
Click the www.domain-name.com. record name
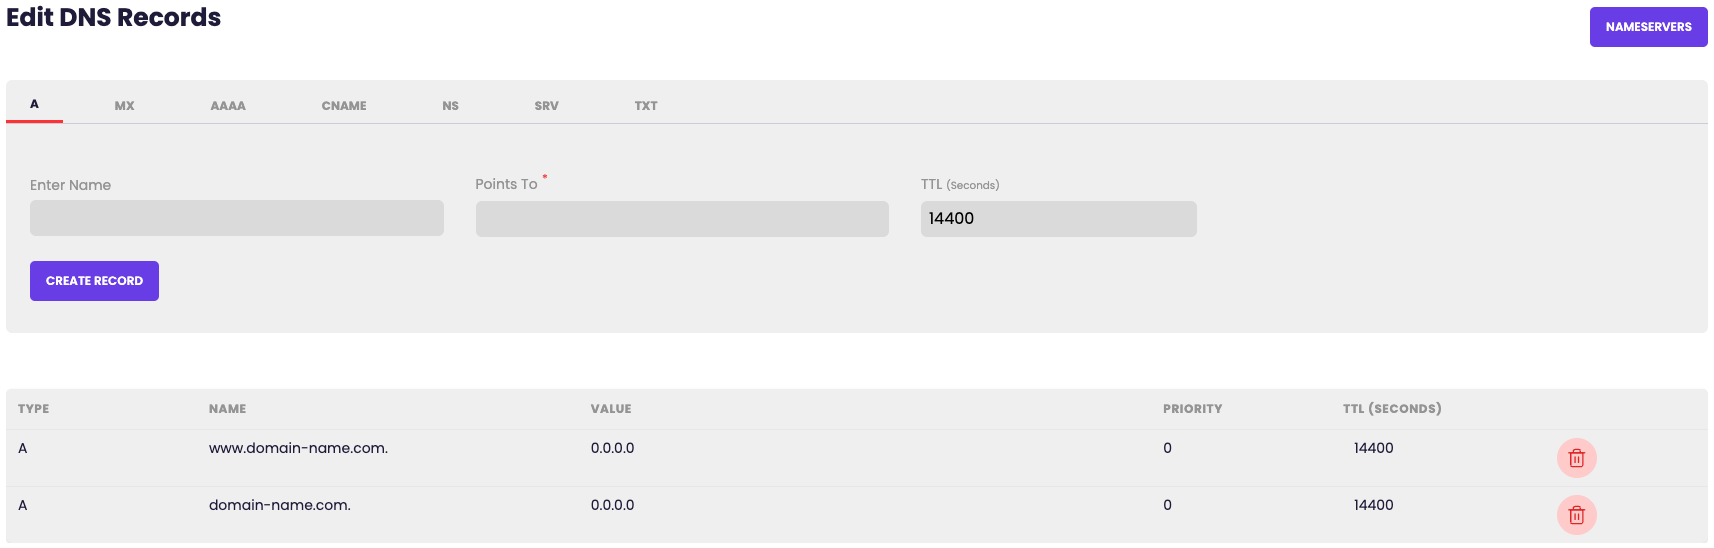click(298, 448)
